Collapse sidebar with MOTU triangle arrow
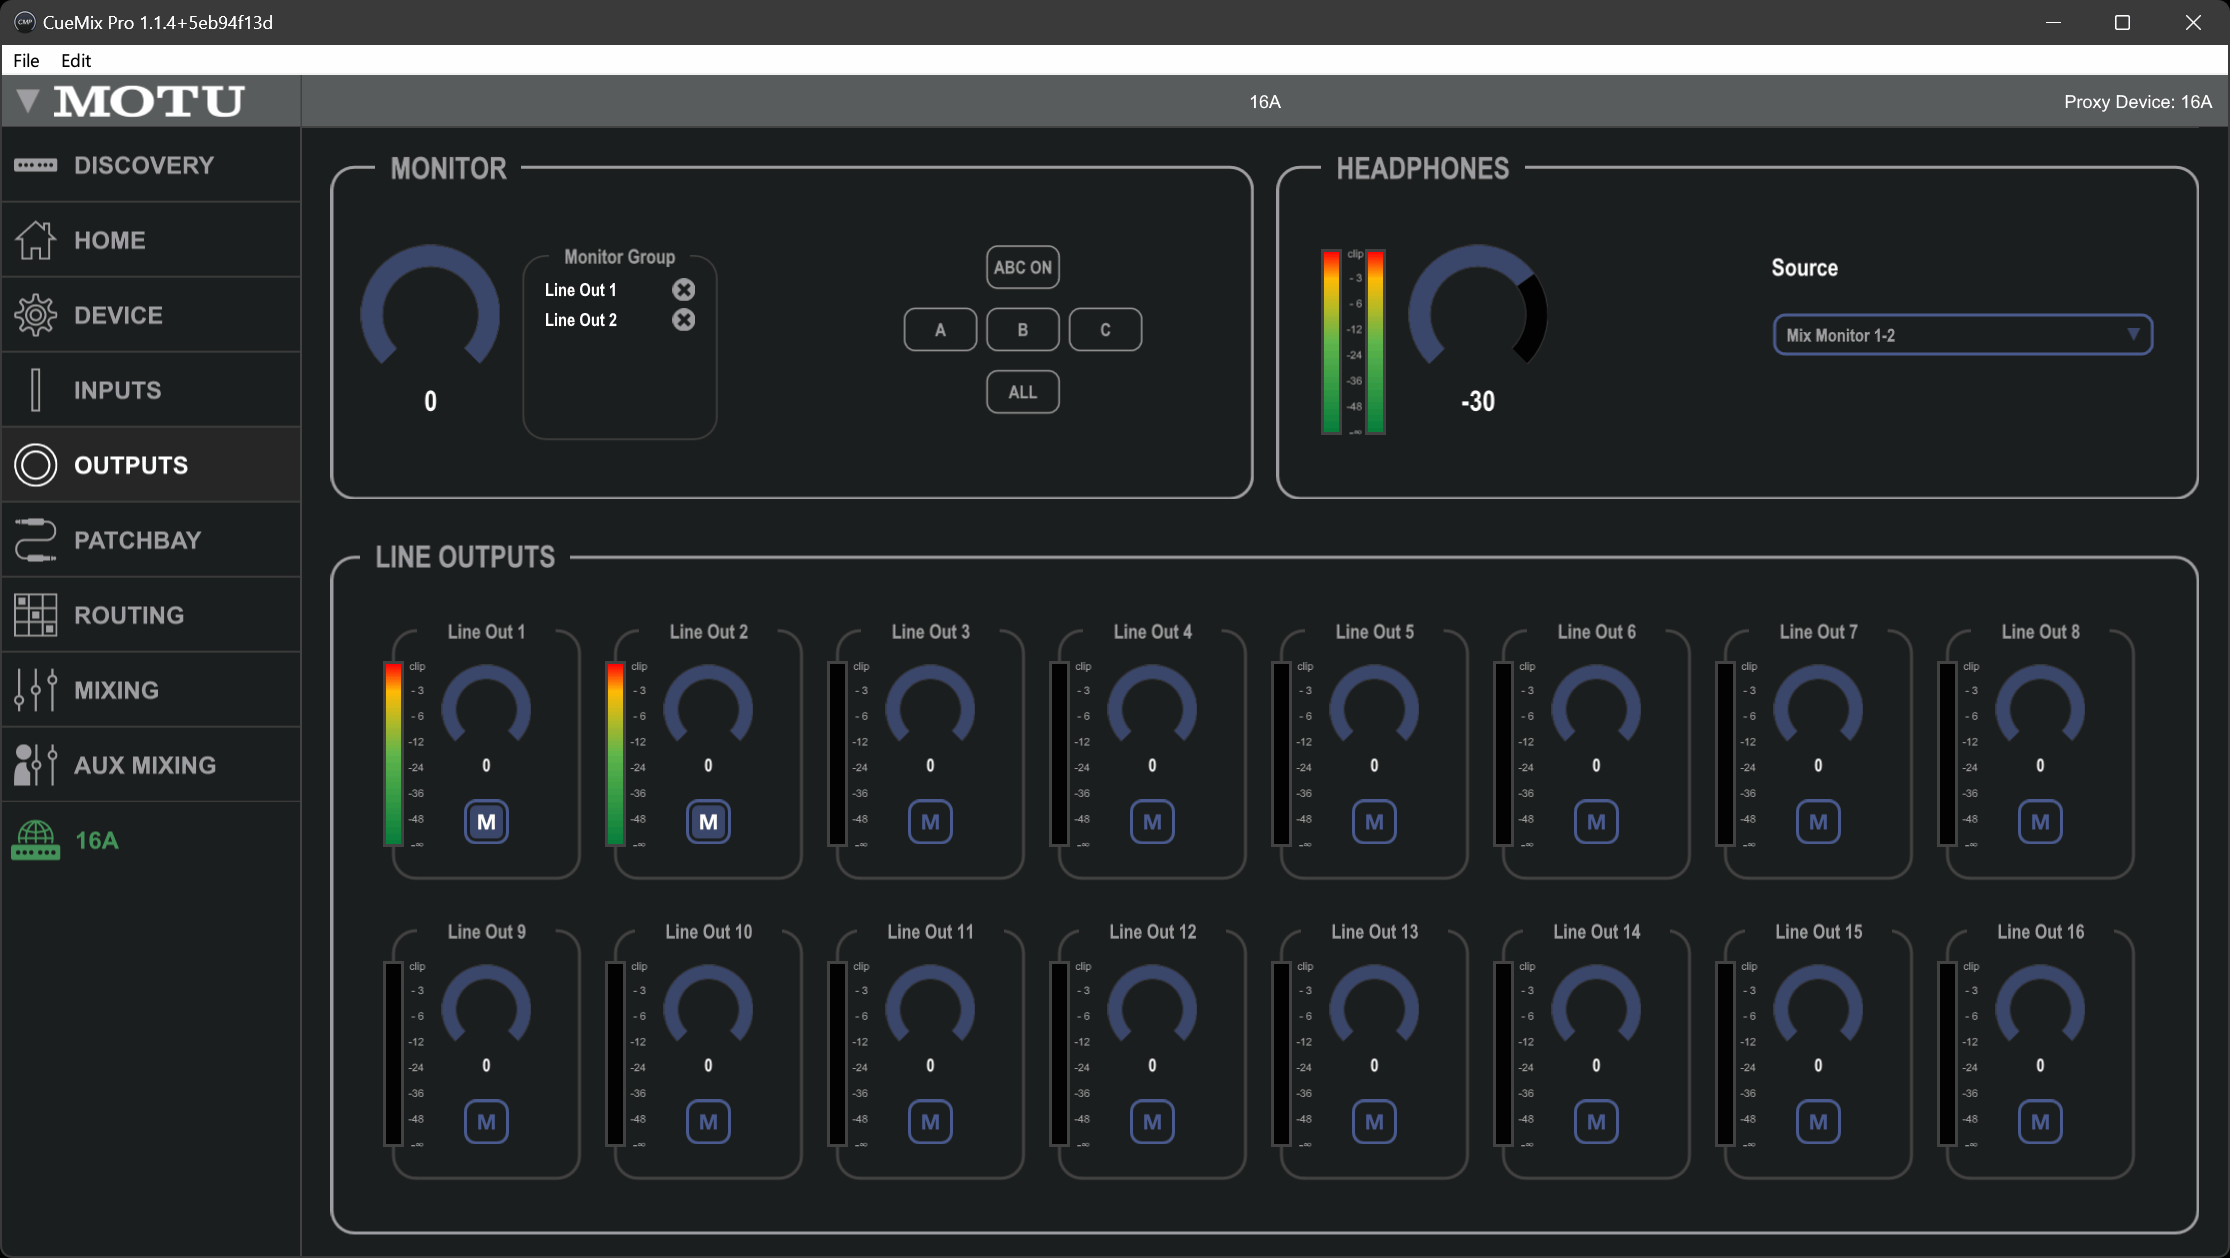 pos(28,100)
